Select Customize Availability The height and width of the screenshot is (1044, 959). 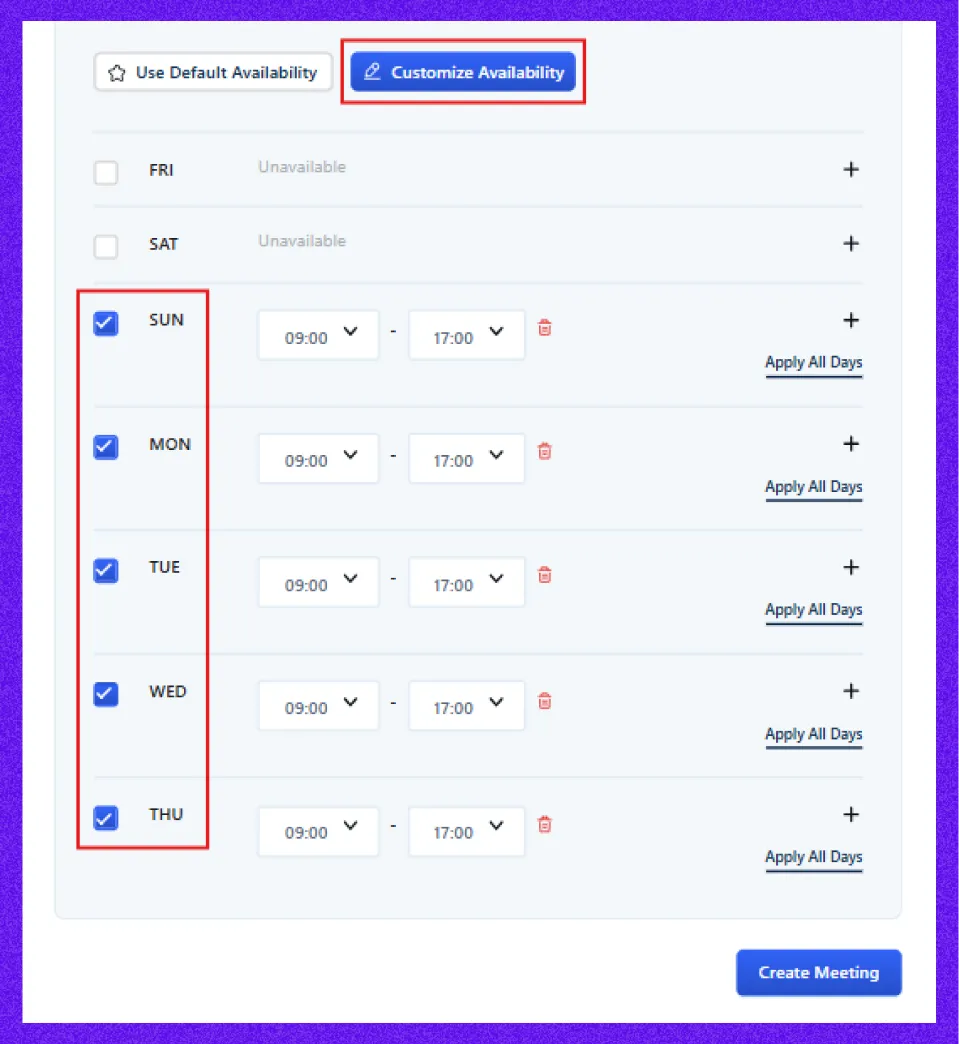point(463,72)
